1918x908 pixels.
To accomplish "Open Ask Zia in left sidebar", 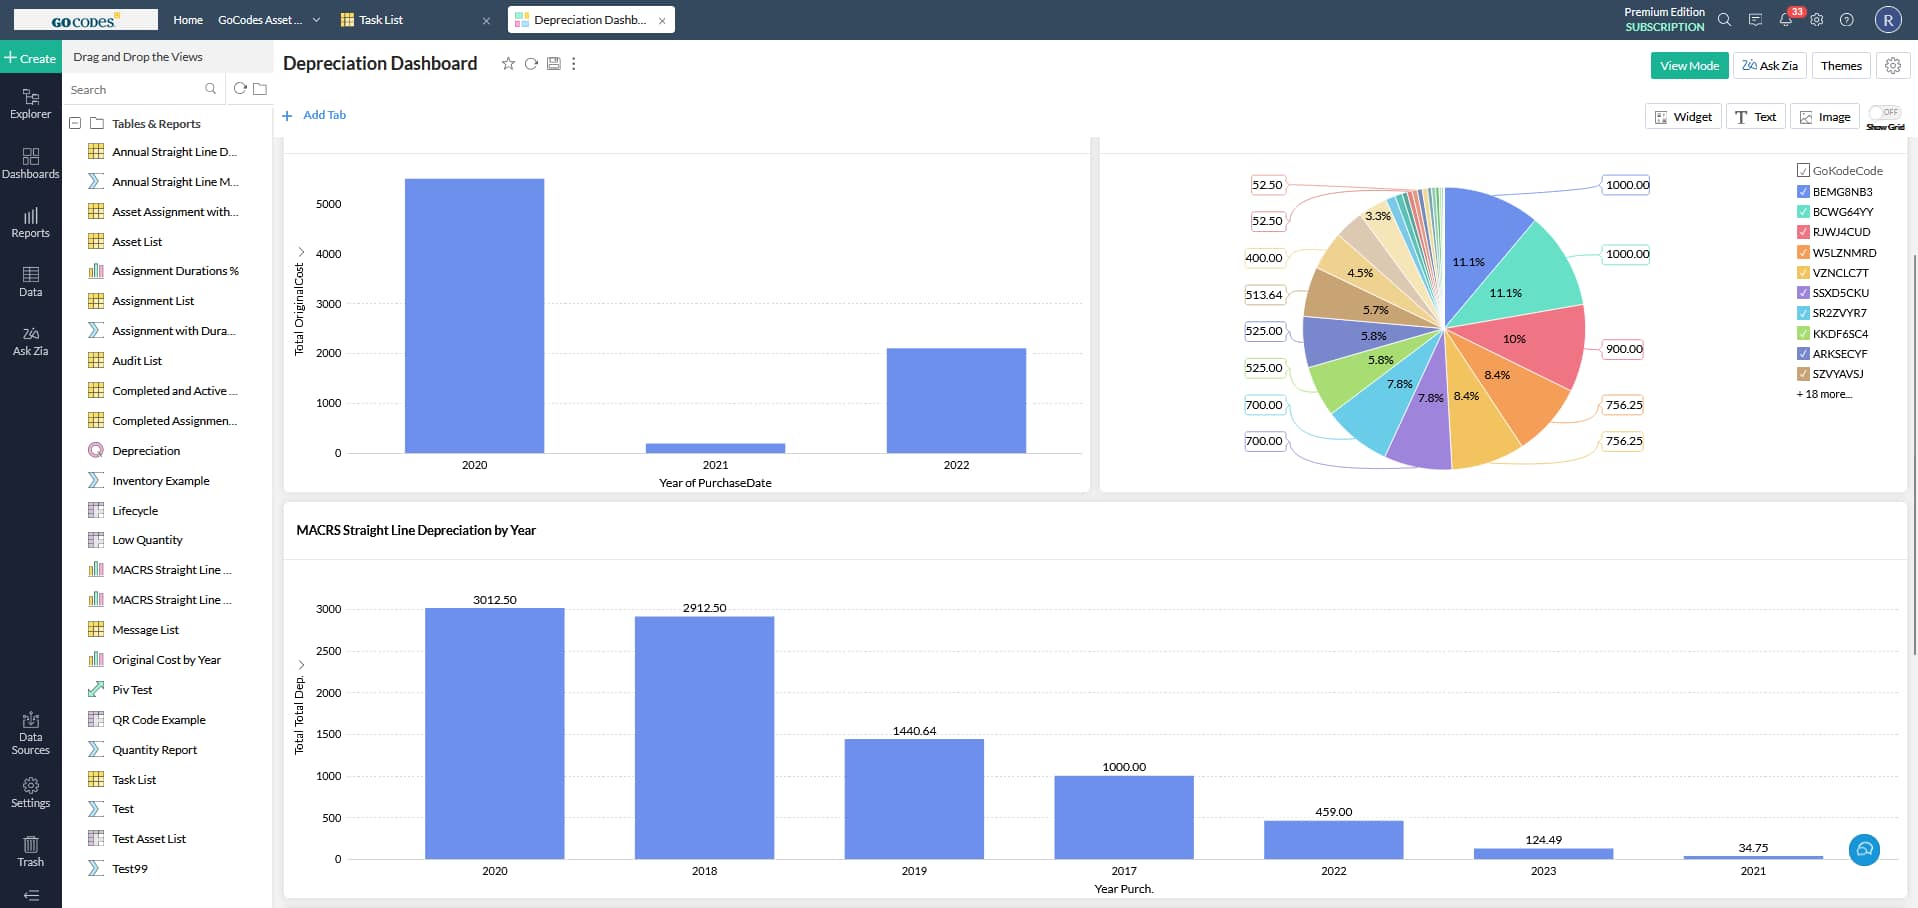I will 30,341.
